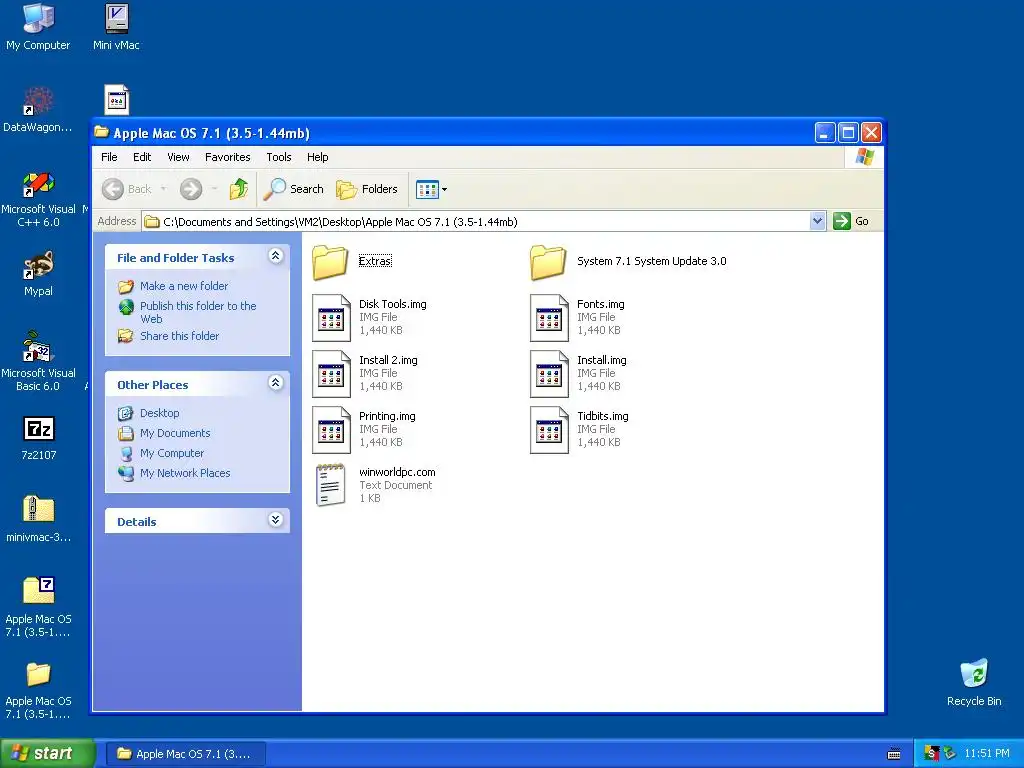Open the Edit menu

click(142, 157)
